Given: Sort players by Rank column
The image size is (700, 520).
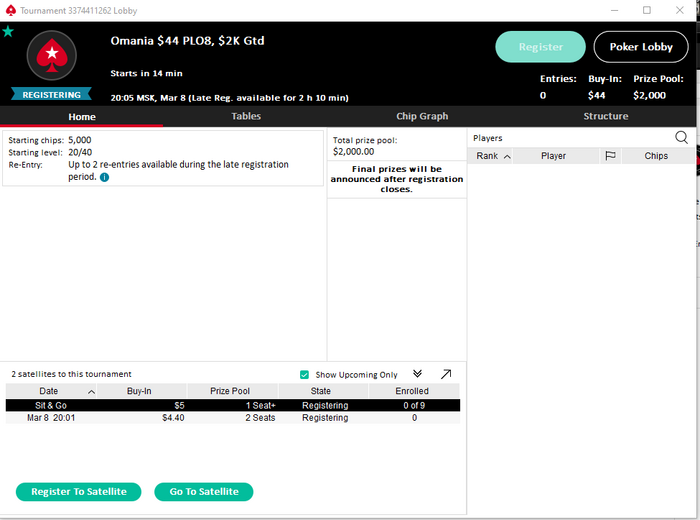Looking at the screenshot, I should [x=490, y=156].
